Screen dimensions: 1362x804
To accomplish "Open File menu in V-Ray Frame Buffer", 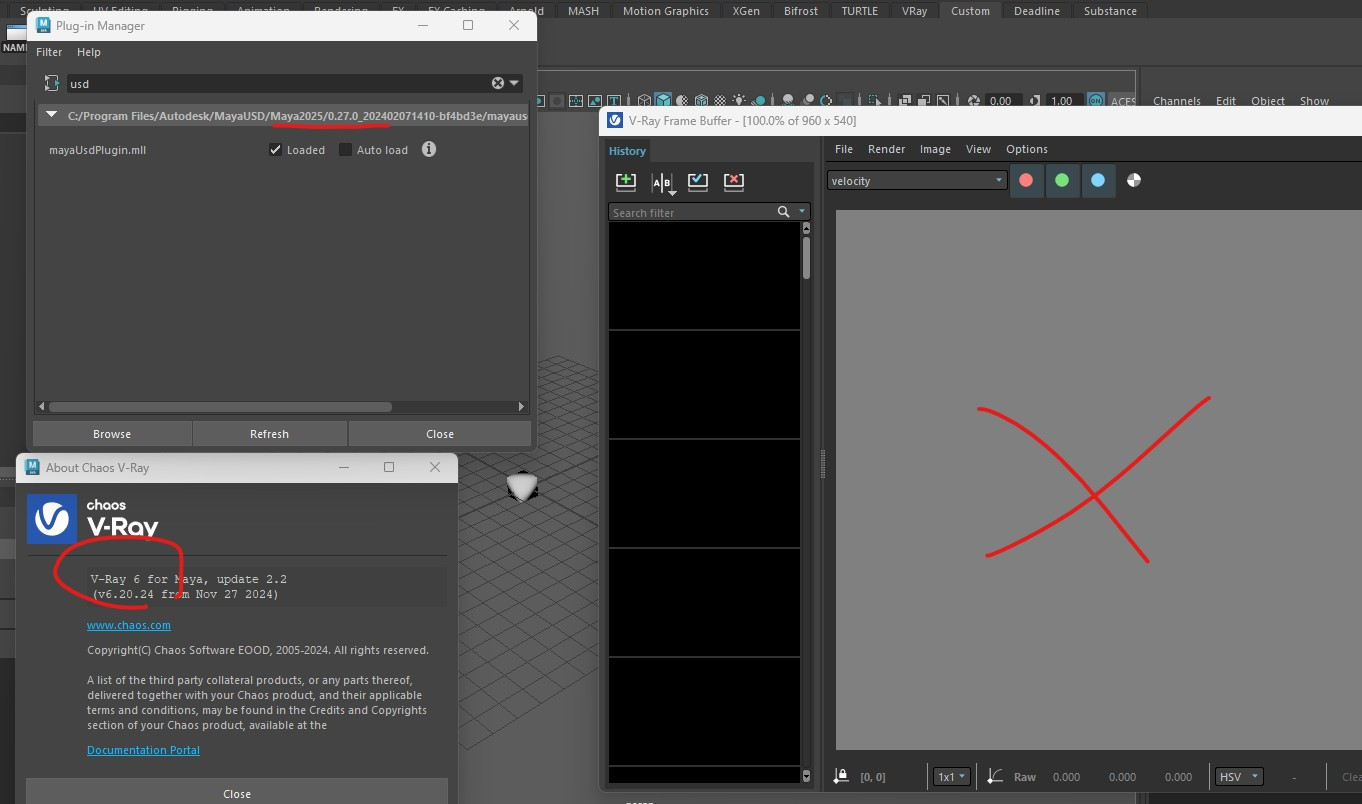I will [x=844, y=149].
